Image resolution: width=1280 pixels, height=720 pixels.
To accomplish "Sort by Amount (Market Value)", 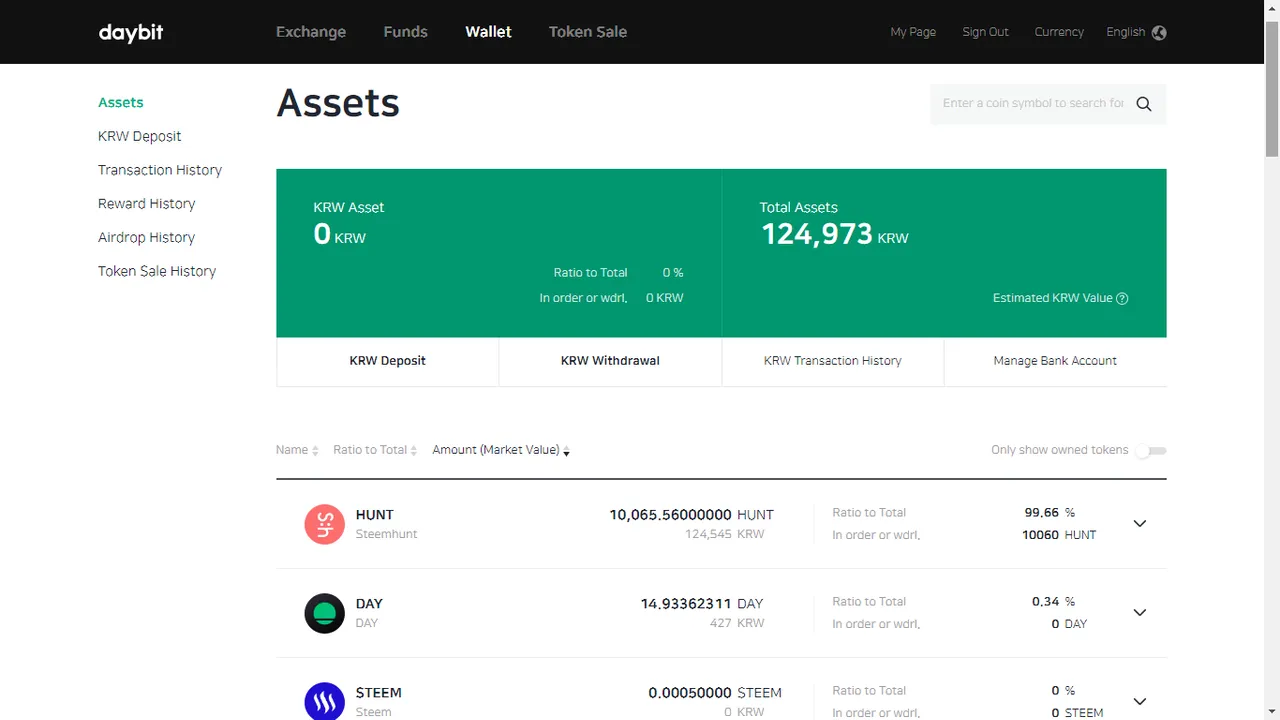I will 501,450.
